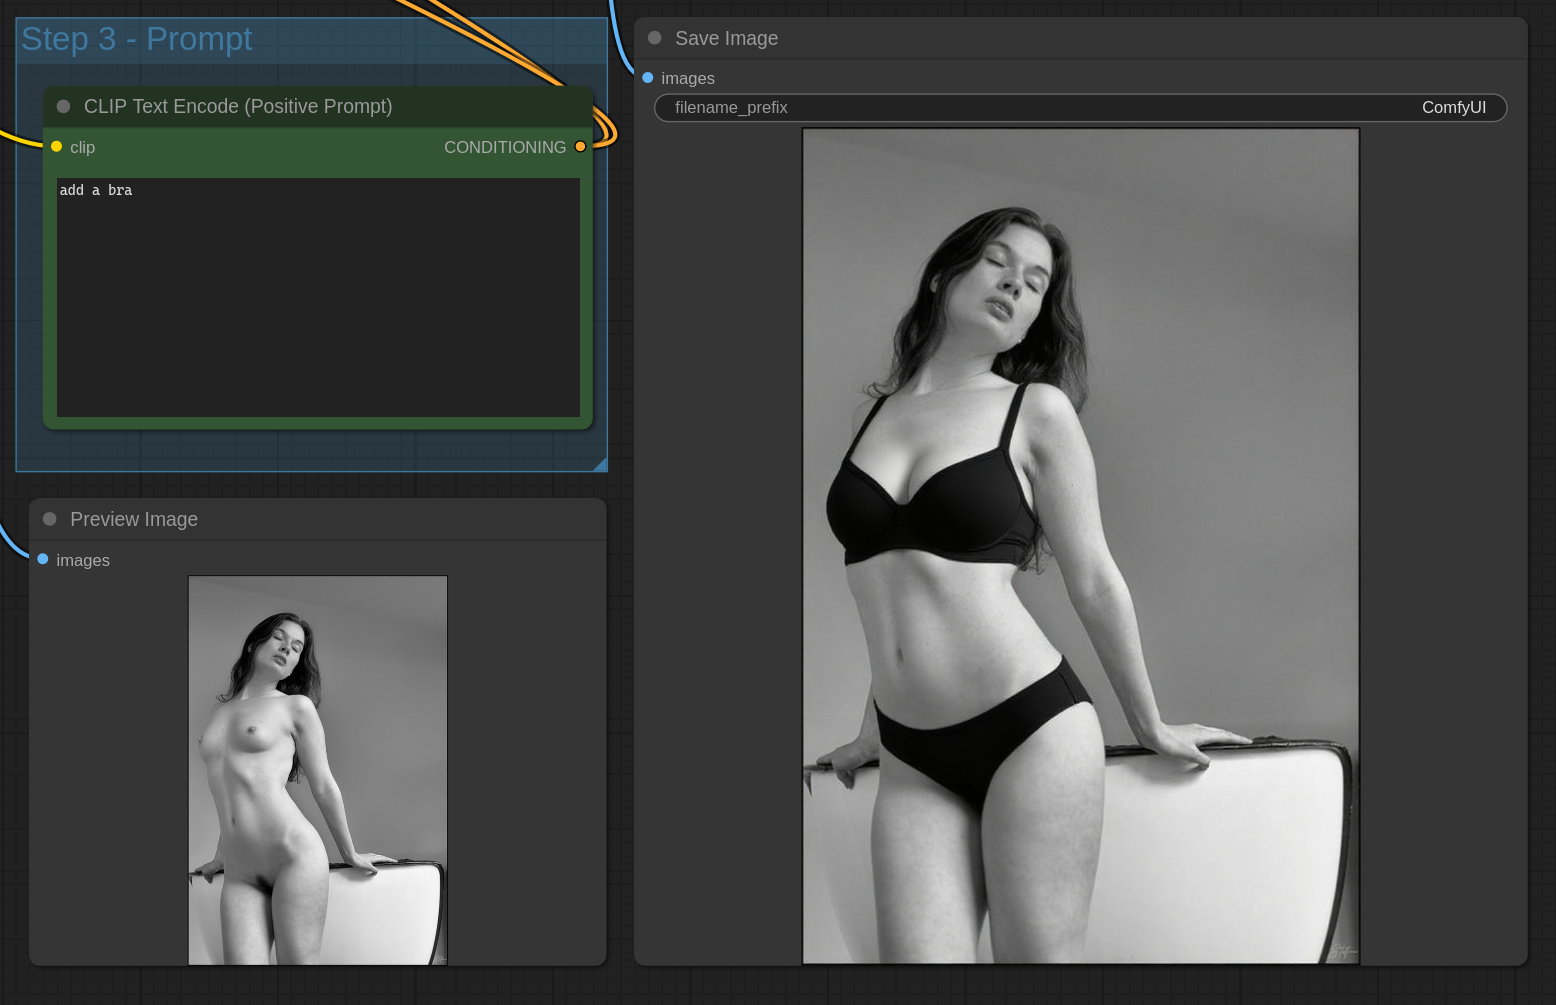This screenshot has height=1005, width=1556.
Task: Click the yellow clip input port
Action: 56,147
